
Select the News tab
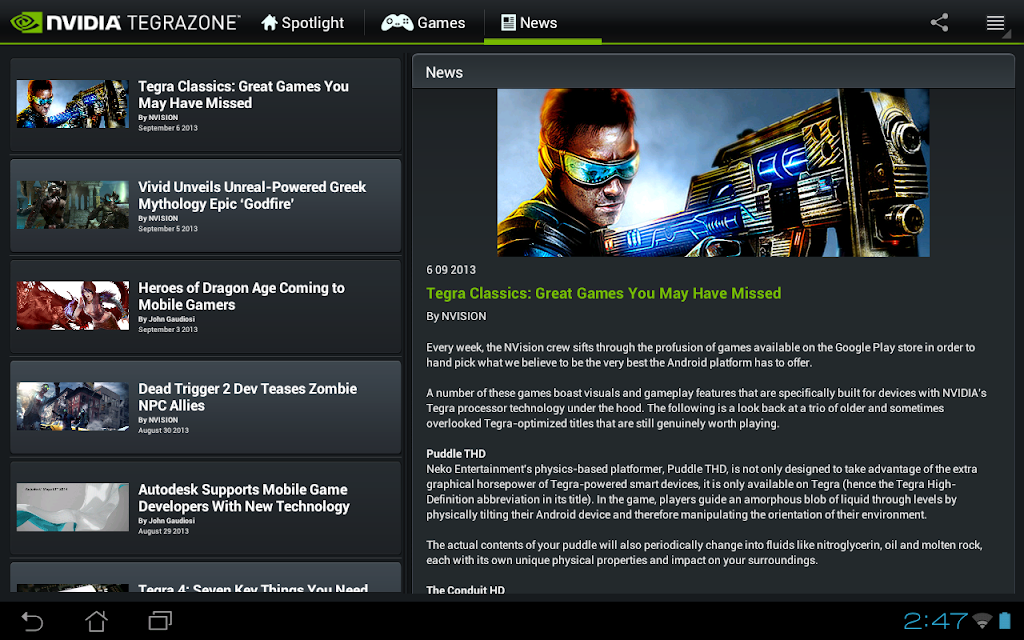(x=530, y=23)
